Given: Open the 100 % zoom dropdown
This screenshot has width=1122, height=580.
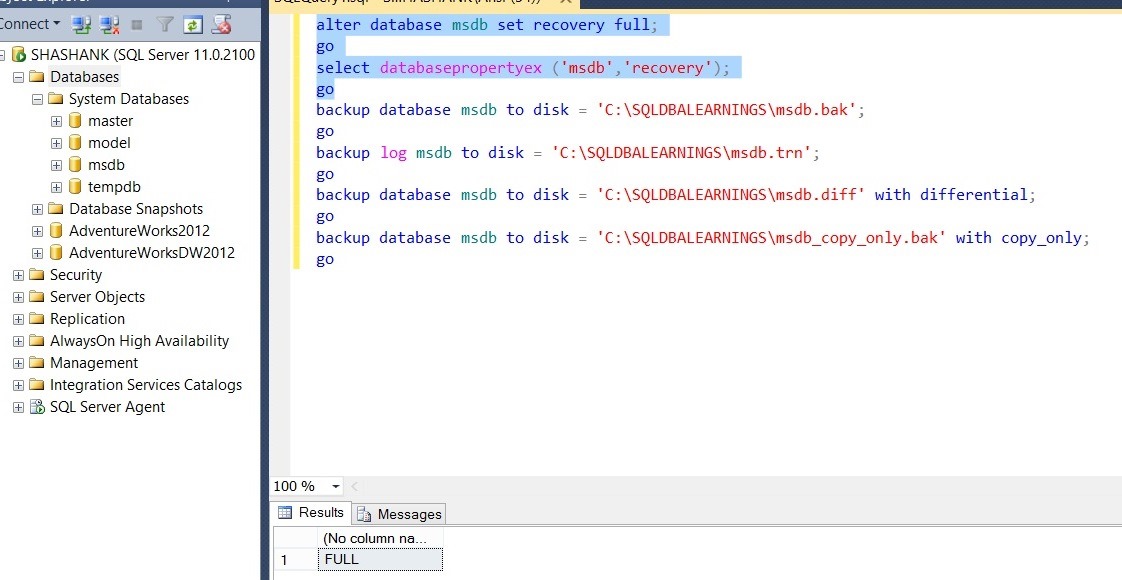Looking at the screenshot, I should click(x=336, y=486).
